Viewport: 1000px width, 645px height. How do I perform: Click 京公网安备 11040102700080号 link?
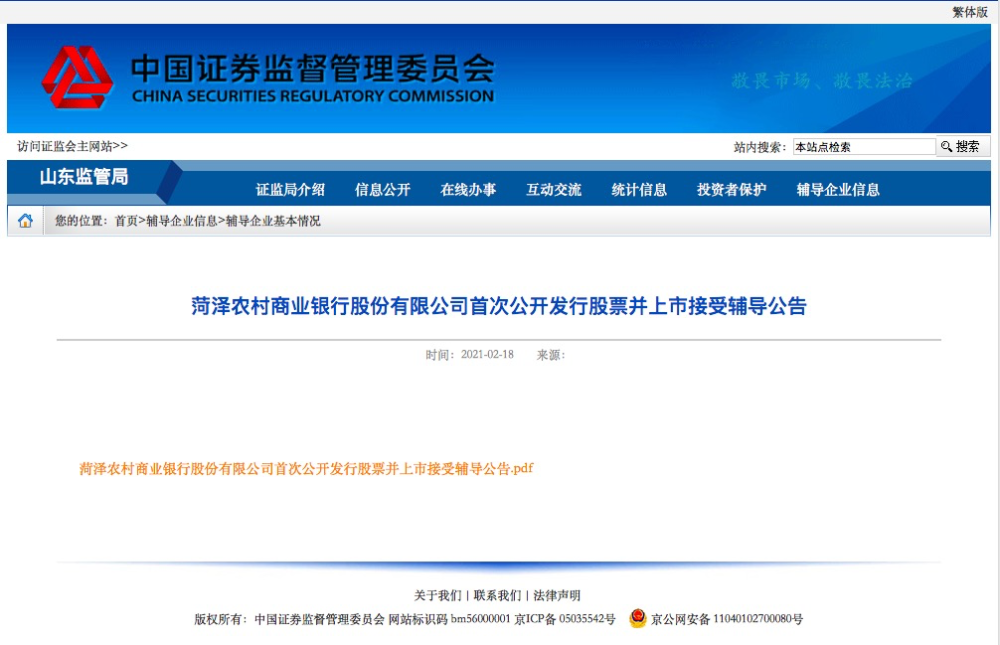pyautogui.click(x=726, y=619)
